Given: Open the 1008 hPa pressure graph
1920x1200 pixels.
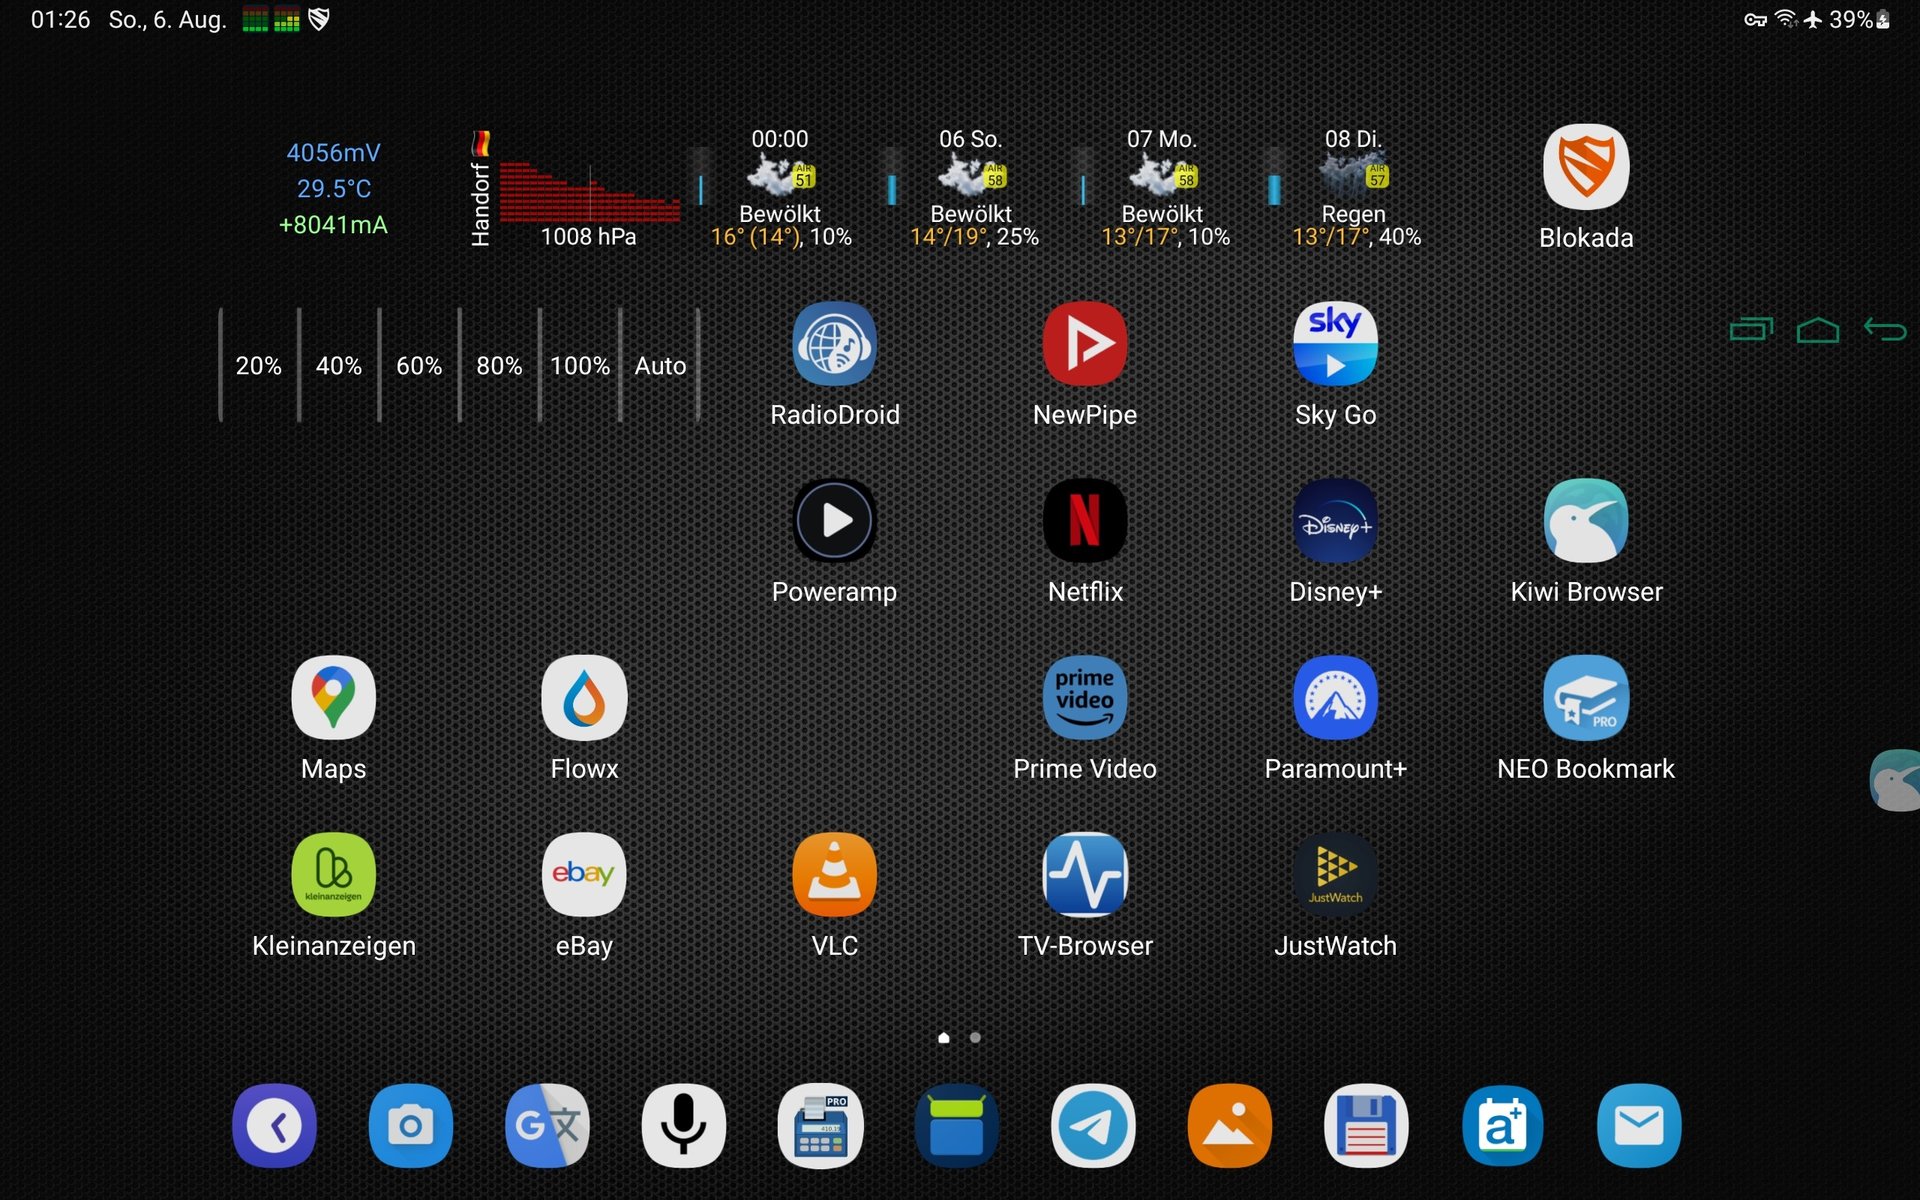Looking at the screenshot, I should coord(589,204).
